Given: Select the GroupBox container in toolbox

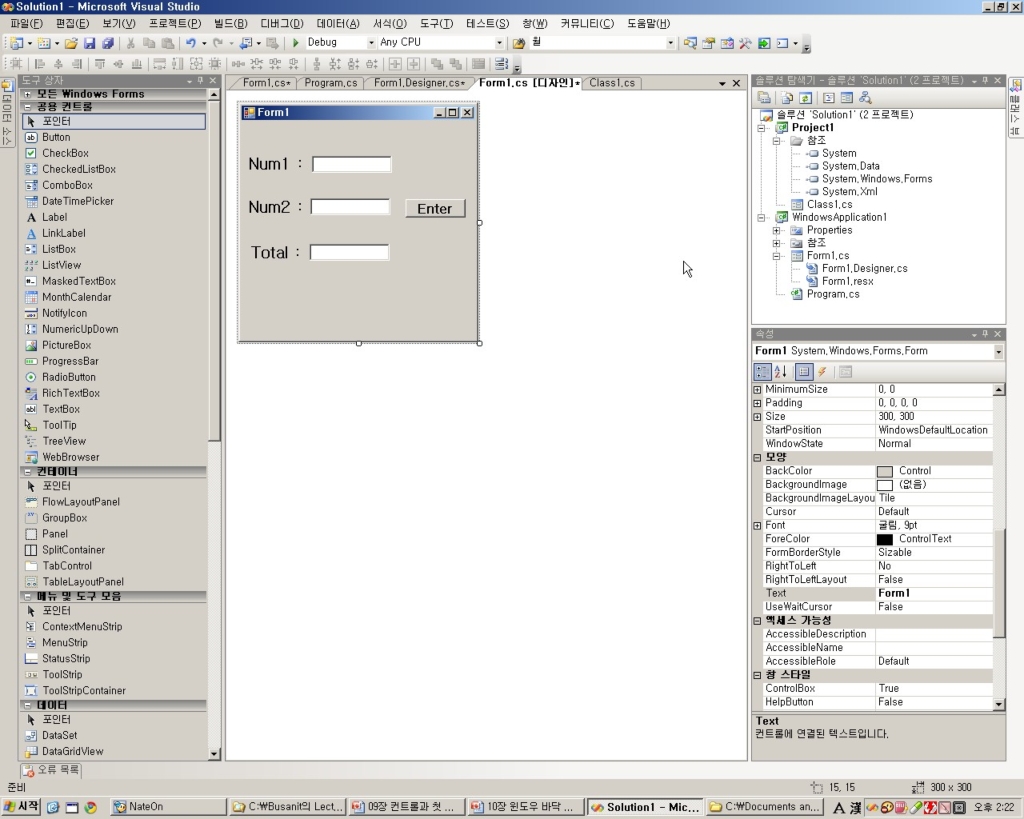Looking at the screenshot, I should (65, 518).
